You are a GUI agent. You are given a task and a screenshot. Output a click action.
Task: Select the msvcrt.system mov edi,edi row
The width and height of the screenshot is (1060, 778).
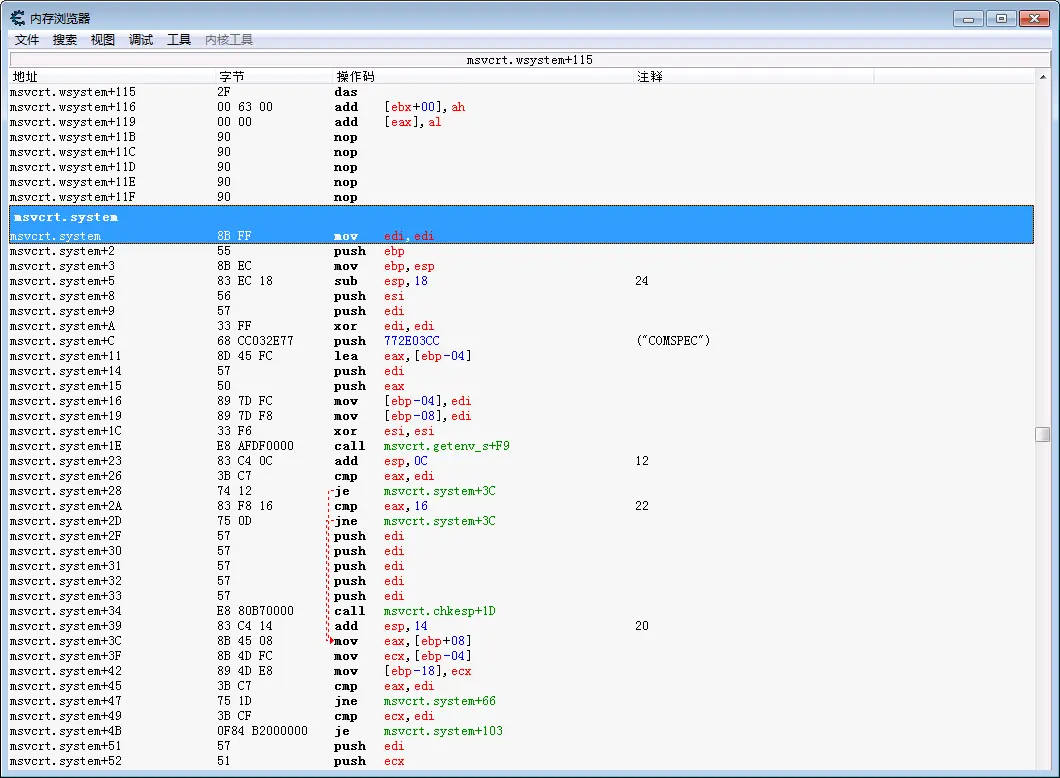[x=521, y=236]
